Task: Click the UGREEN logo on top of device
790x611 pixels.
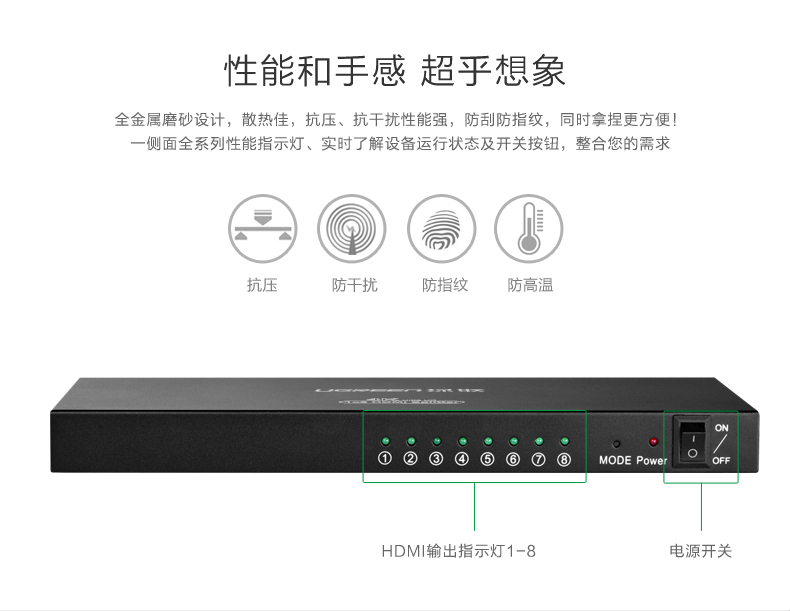Action: [400, 390]
